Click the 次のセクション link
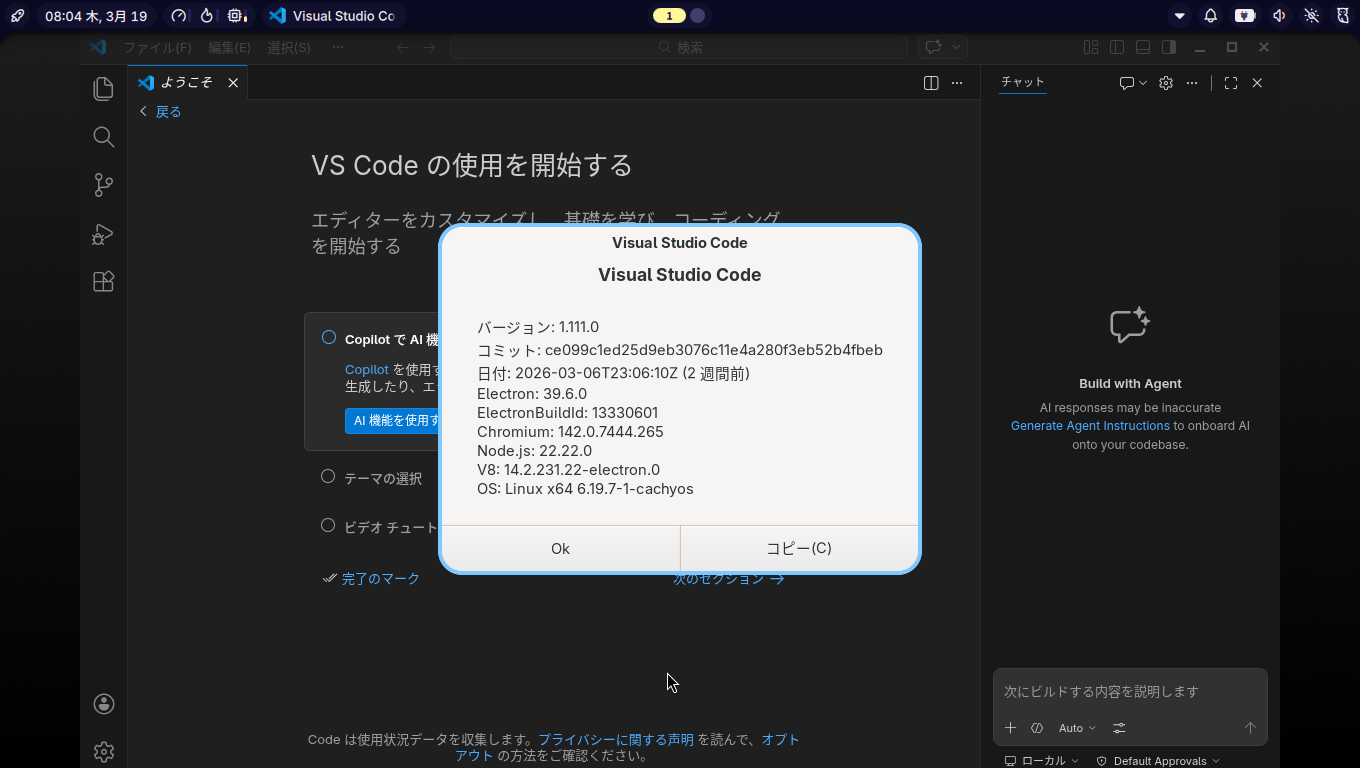Screen dimensions: 1360x768 tap(728, 578)
